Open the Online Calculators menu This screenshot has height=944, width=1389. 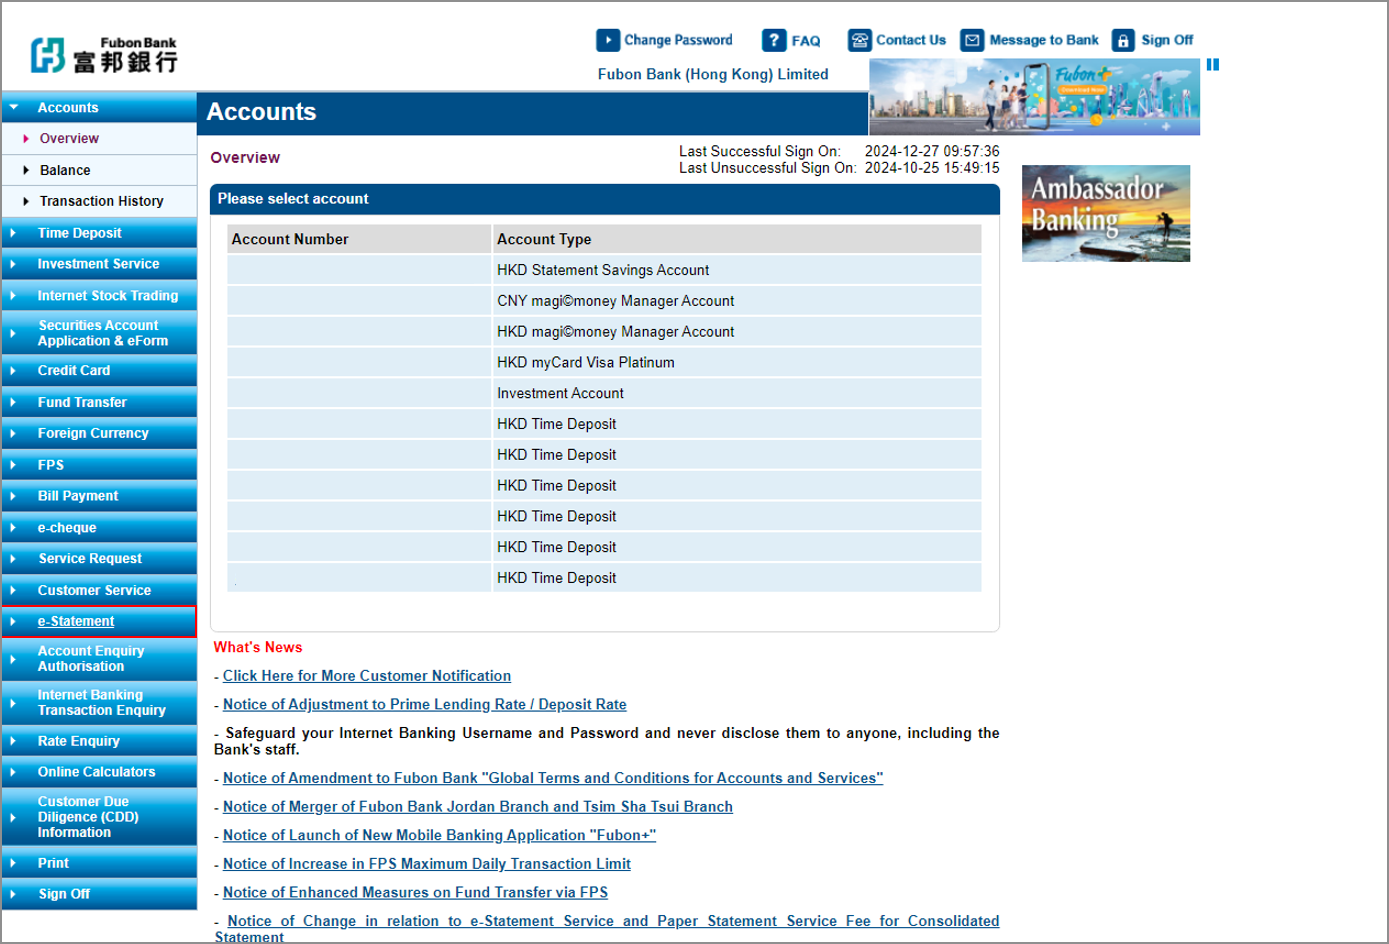99,772
